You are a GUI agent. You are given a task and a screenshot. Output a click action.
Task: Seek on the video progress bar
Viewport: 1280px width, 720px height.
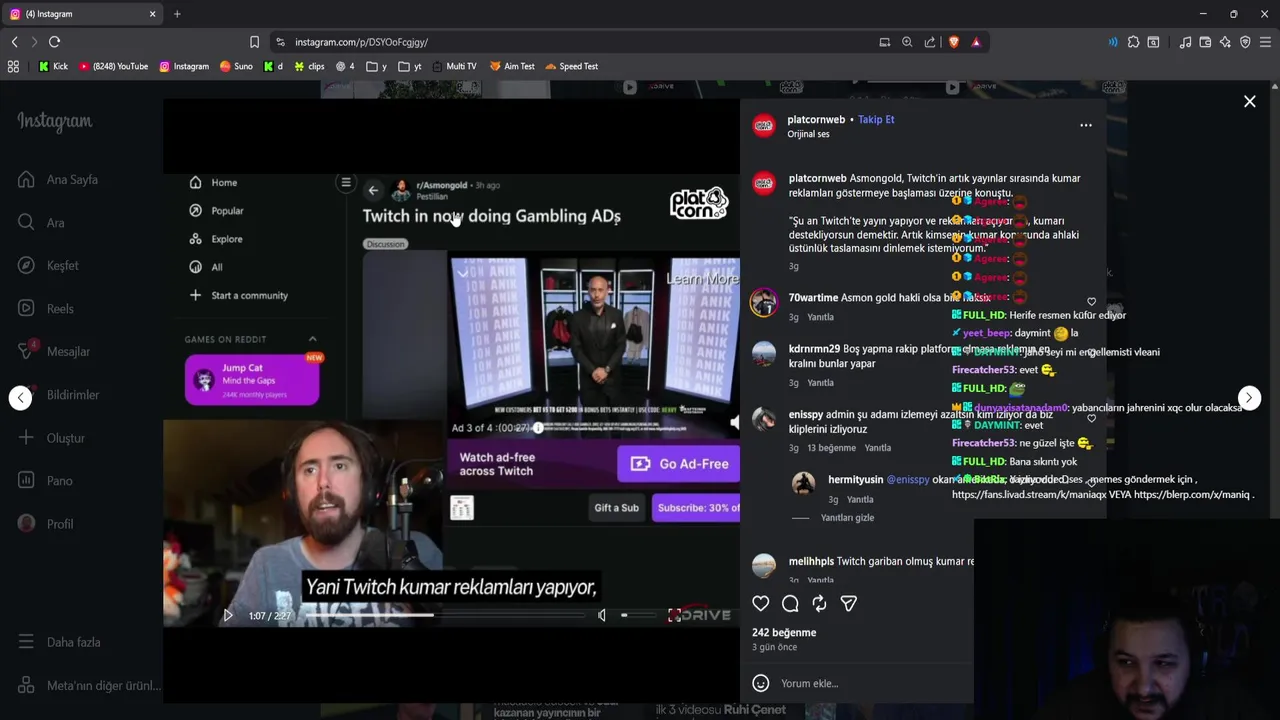click(x=445, y=615)
